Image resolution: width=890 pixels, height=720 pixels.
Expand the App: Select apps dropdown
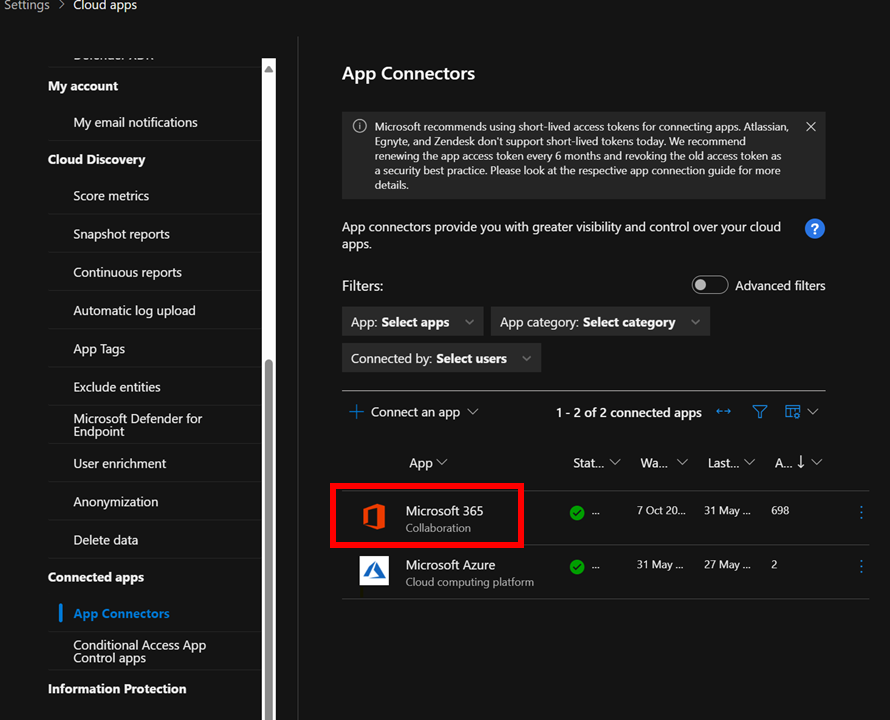tap(412, 322)
